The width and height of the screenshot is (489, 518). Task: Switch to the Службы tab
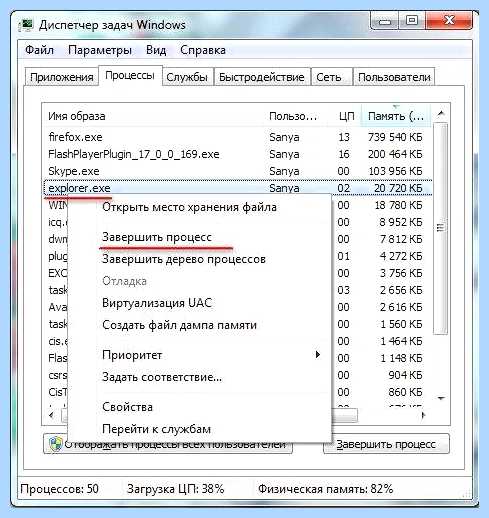[187, 77]
